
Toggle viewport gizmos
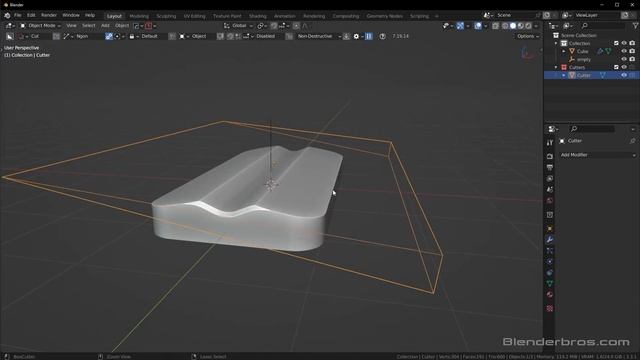[x=460, y=26]
